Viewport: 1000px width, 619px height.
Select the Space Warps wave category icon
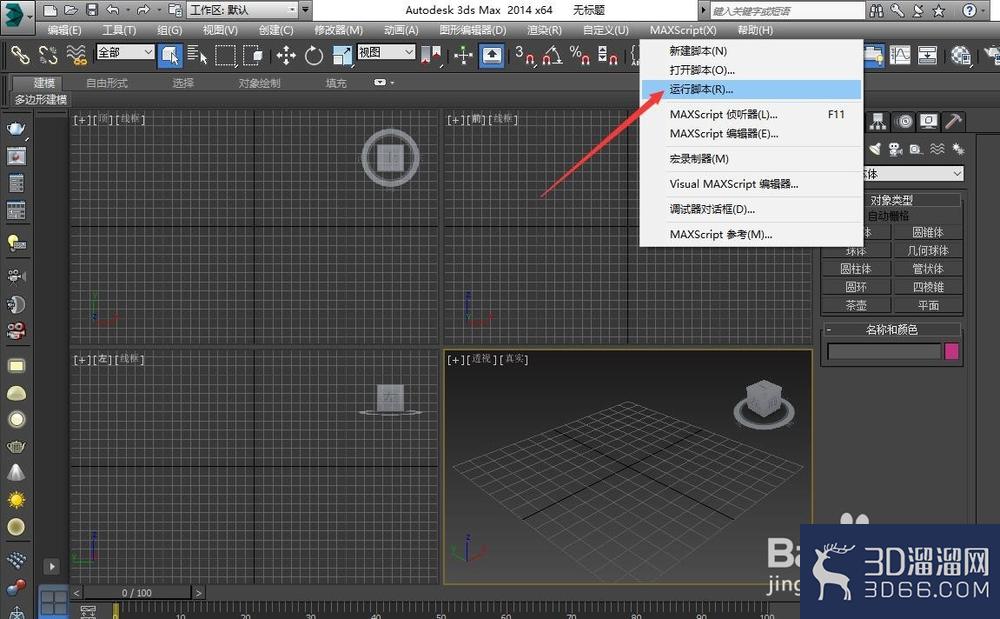[x=937, y=149]
